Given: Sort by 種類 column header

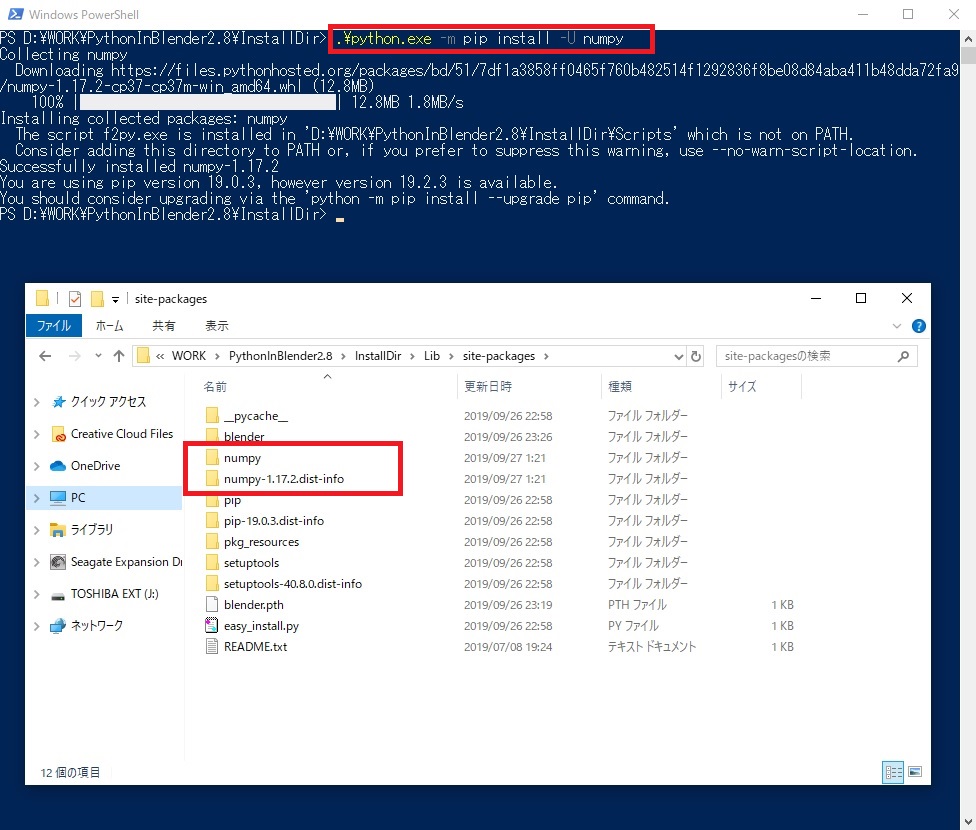Looking at the screenshot, I should coord(619,387).
